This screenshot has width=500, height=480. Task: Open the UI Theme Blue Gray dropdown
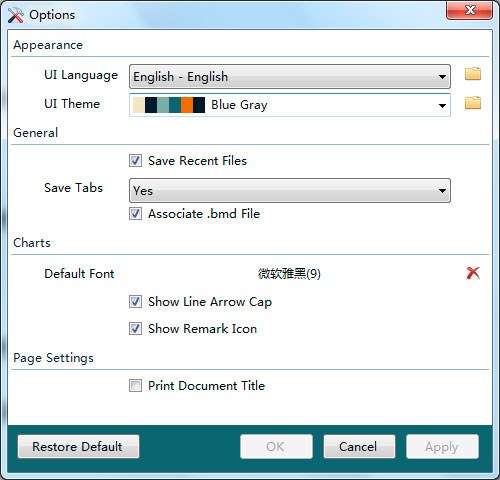point(290,105)
